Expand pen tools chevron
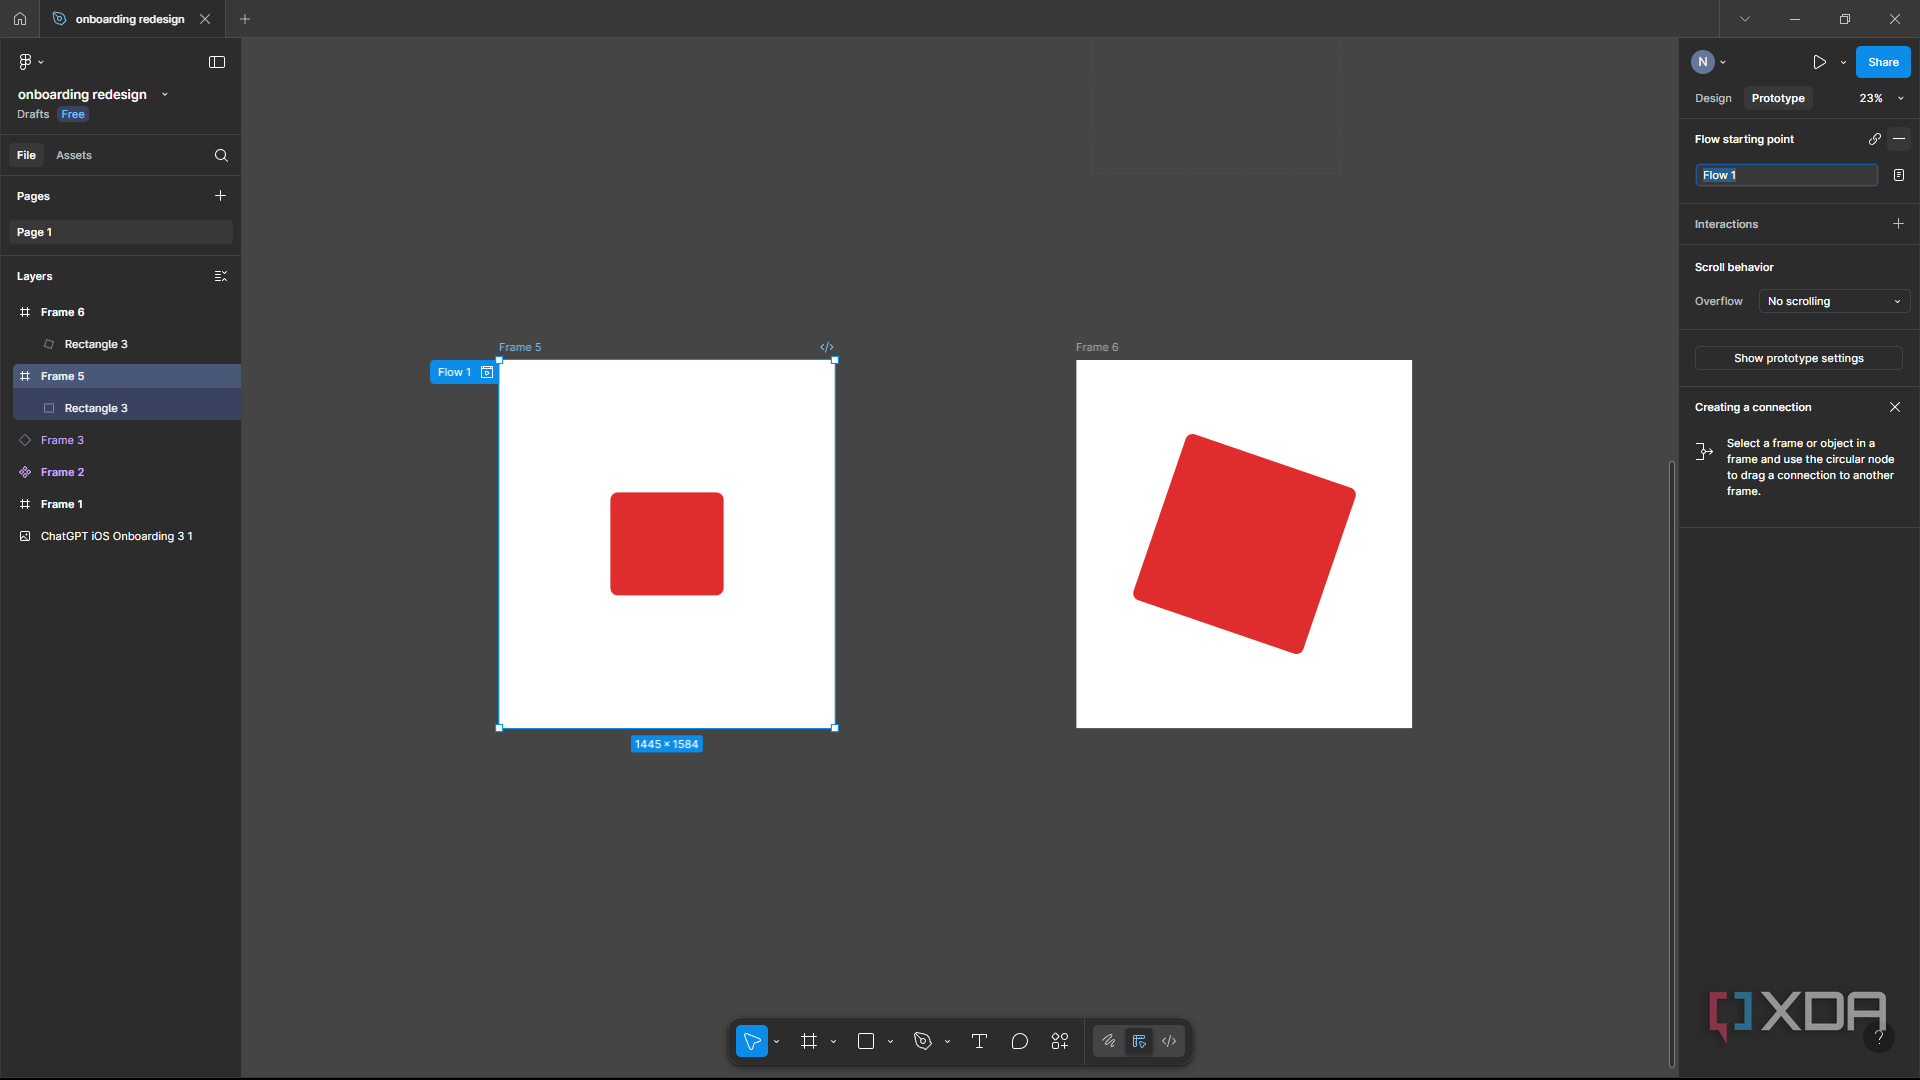Image resolution: width=1920 pixels, height=1080 pixels. 947,1041
